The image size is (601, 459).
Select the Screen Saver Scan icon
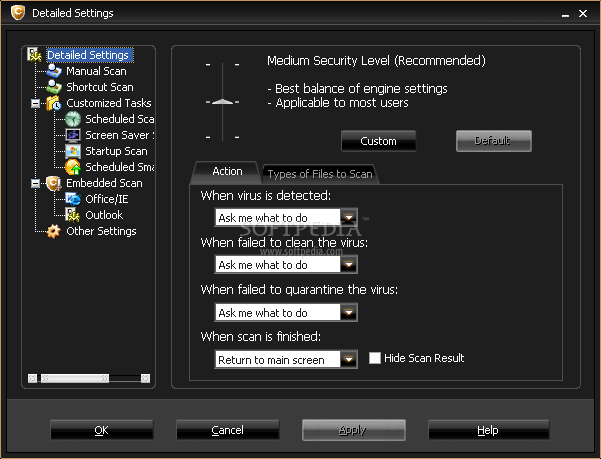pos(73,135)
